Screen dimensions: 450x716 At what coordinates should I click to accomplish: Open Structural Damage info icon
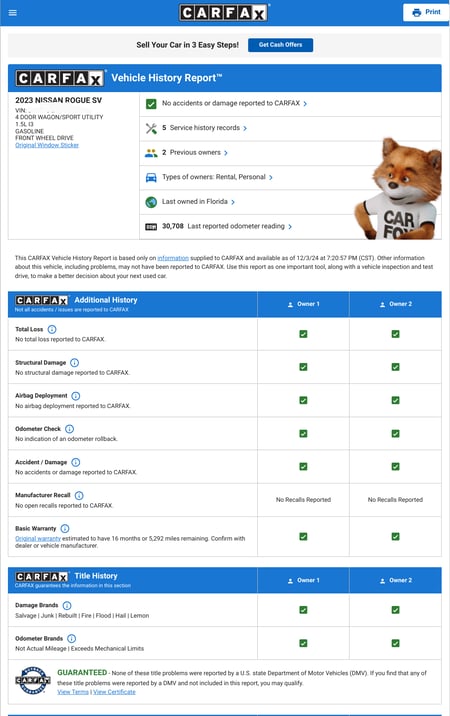coord(74,363)
